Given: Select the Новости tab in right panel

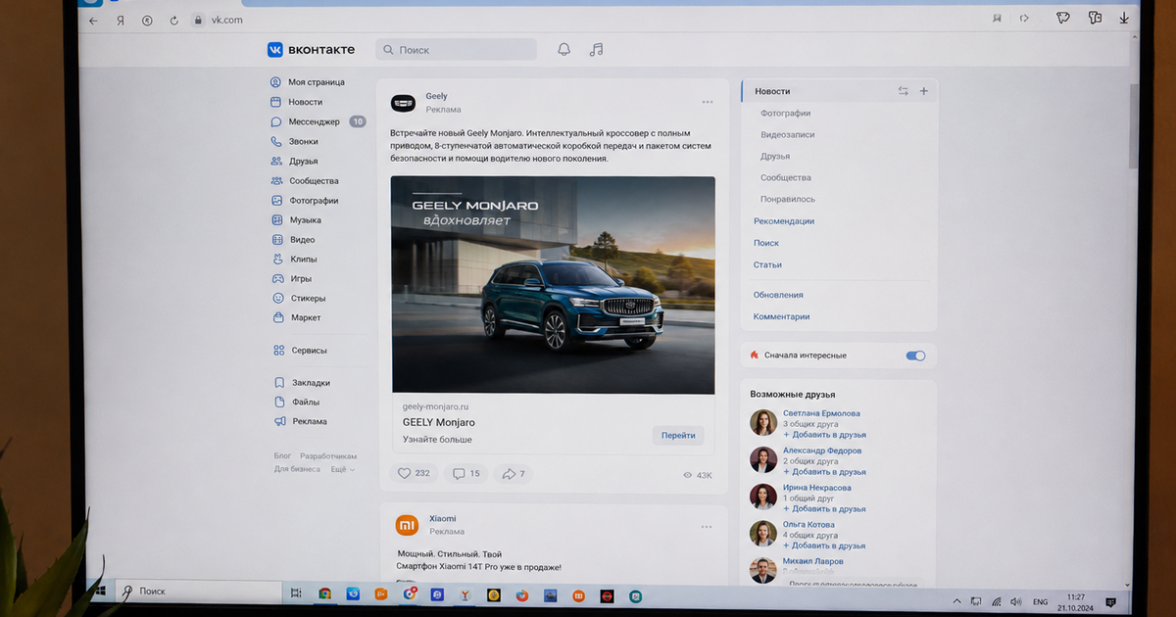Looking at the screenshot, I should click(772, 91).
